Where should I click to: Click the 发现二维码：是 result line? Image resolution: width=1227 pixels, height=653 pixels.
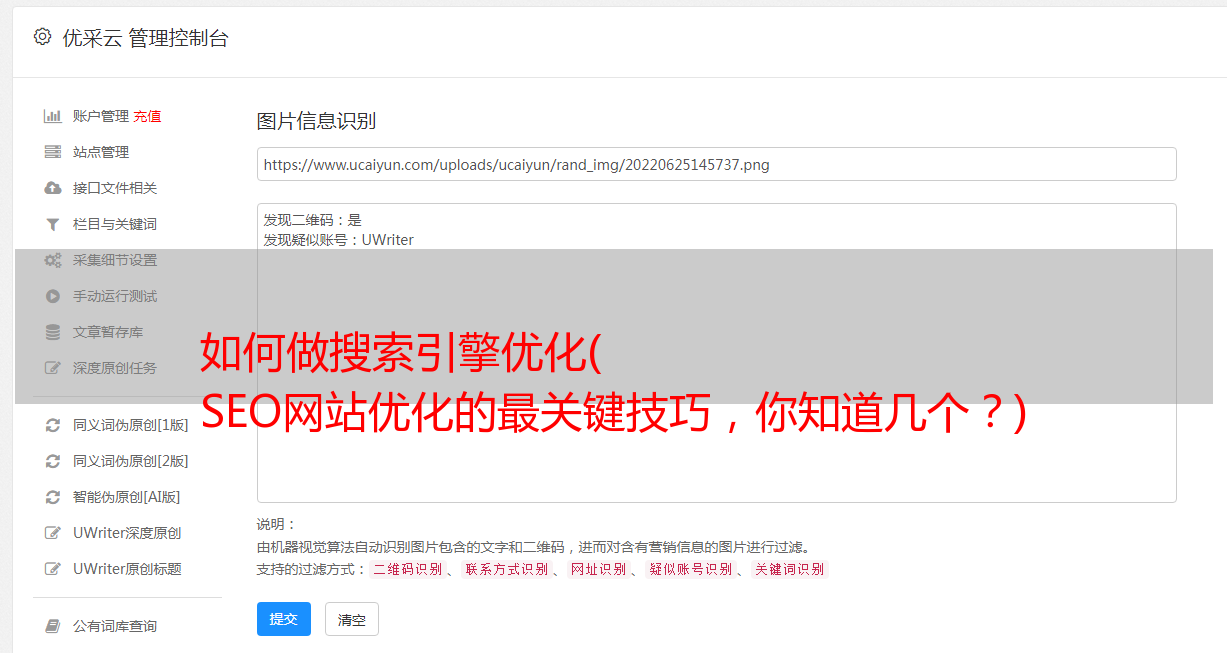click(x=313, y=220)
